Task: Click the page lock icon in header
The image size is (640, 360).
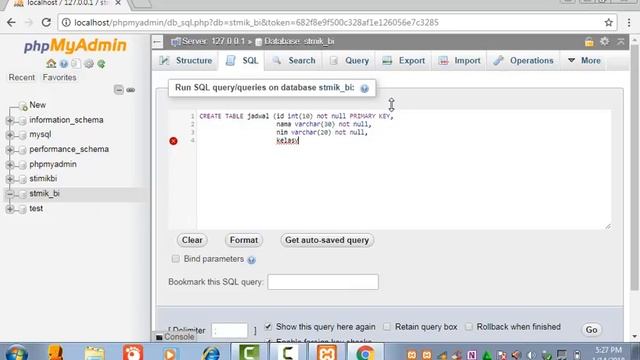Action: tap(589, 42)
